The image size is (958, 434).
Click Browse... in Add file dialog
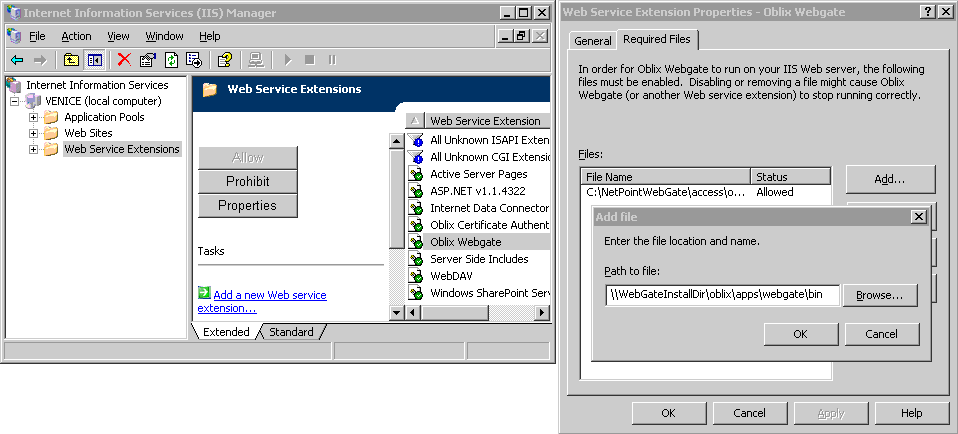[880, 295]
